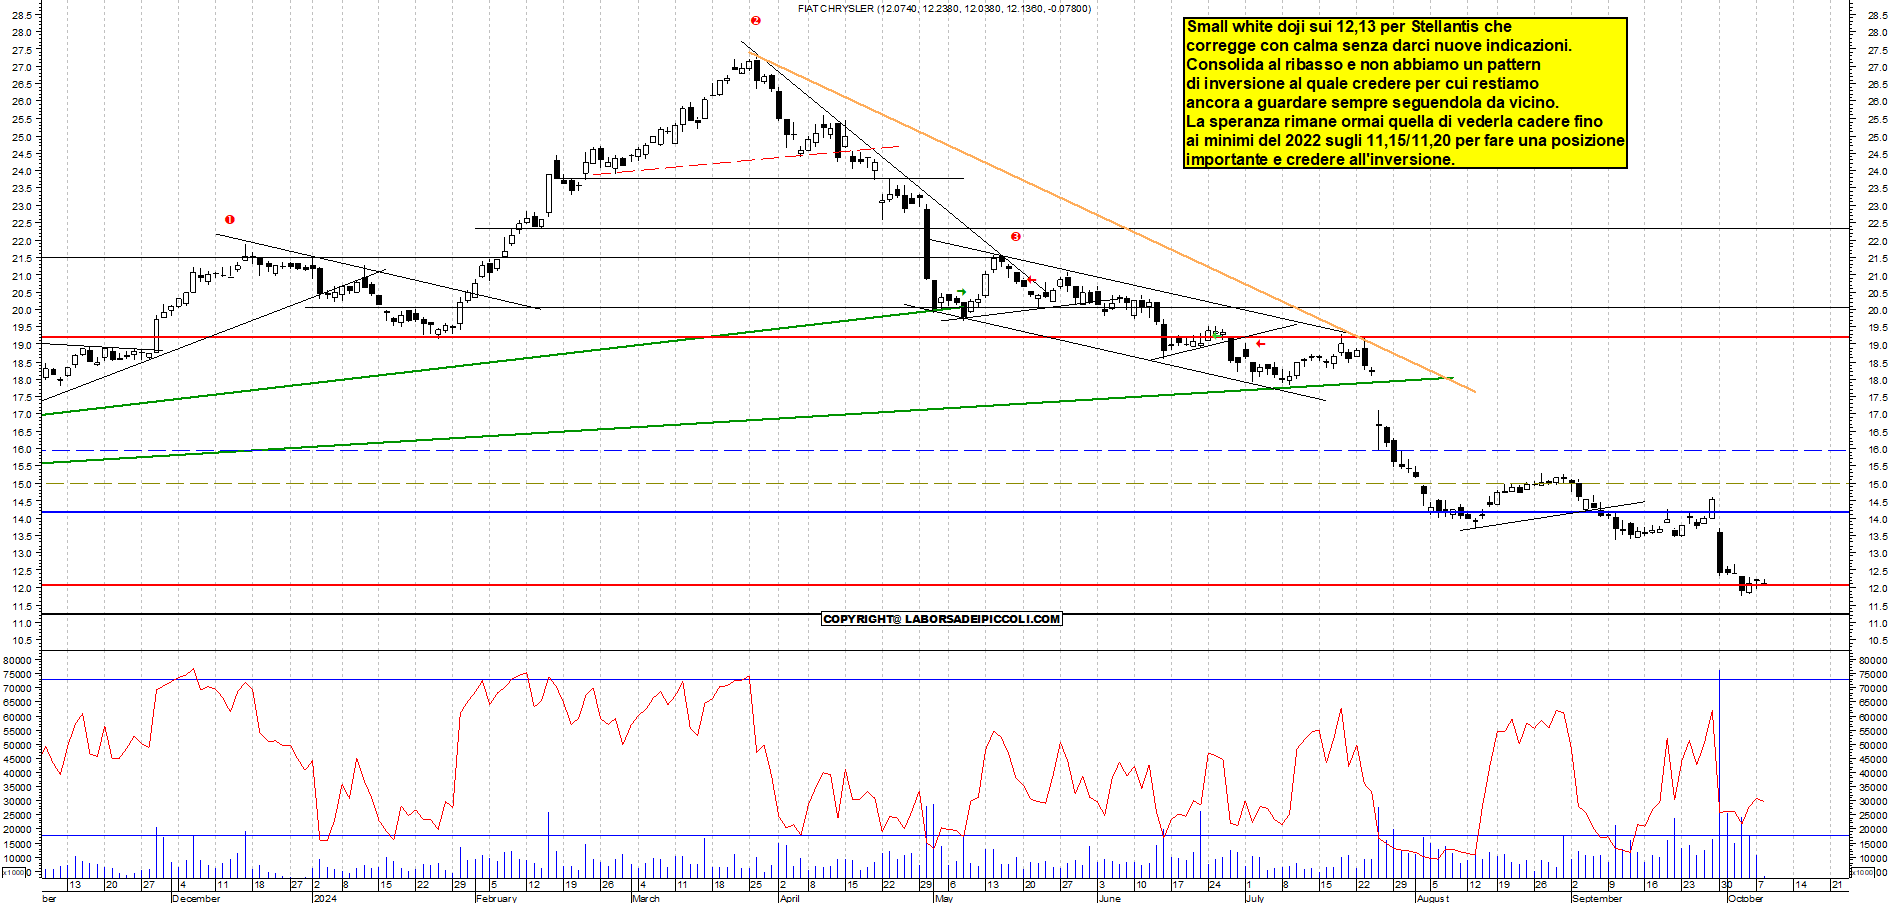Click the August month label

click(x=1432, y=898)
